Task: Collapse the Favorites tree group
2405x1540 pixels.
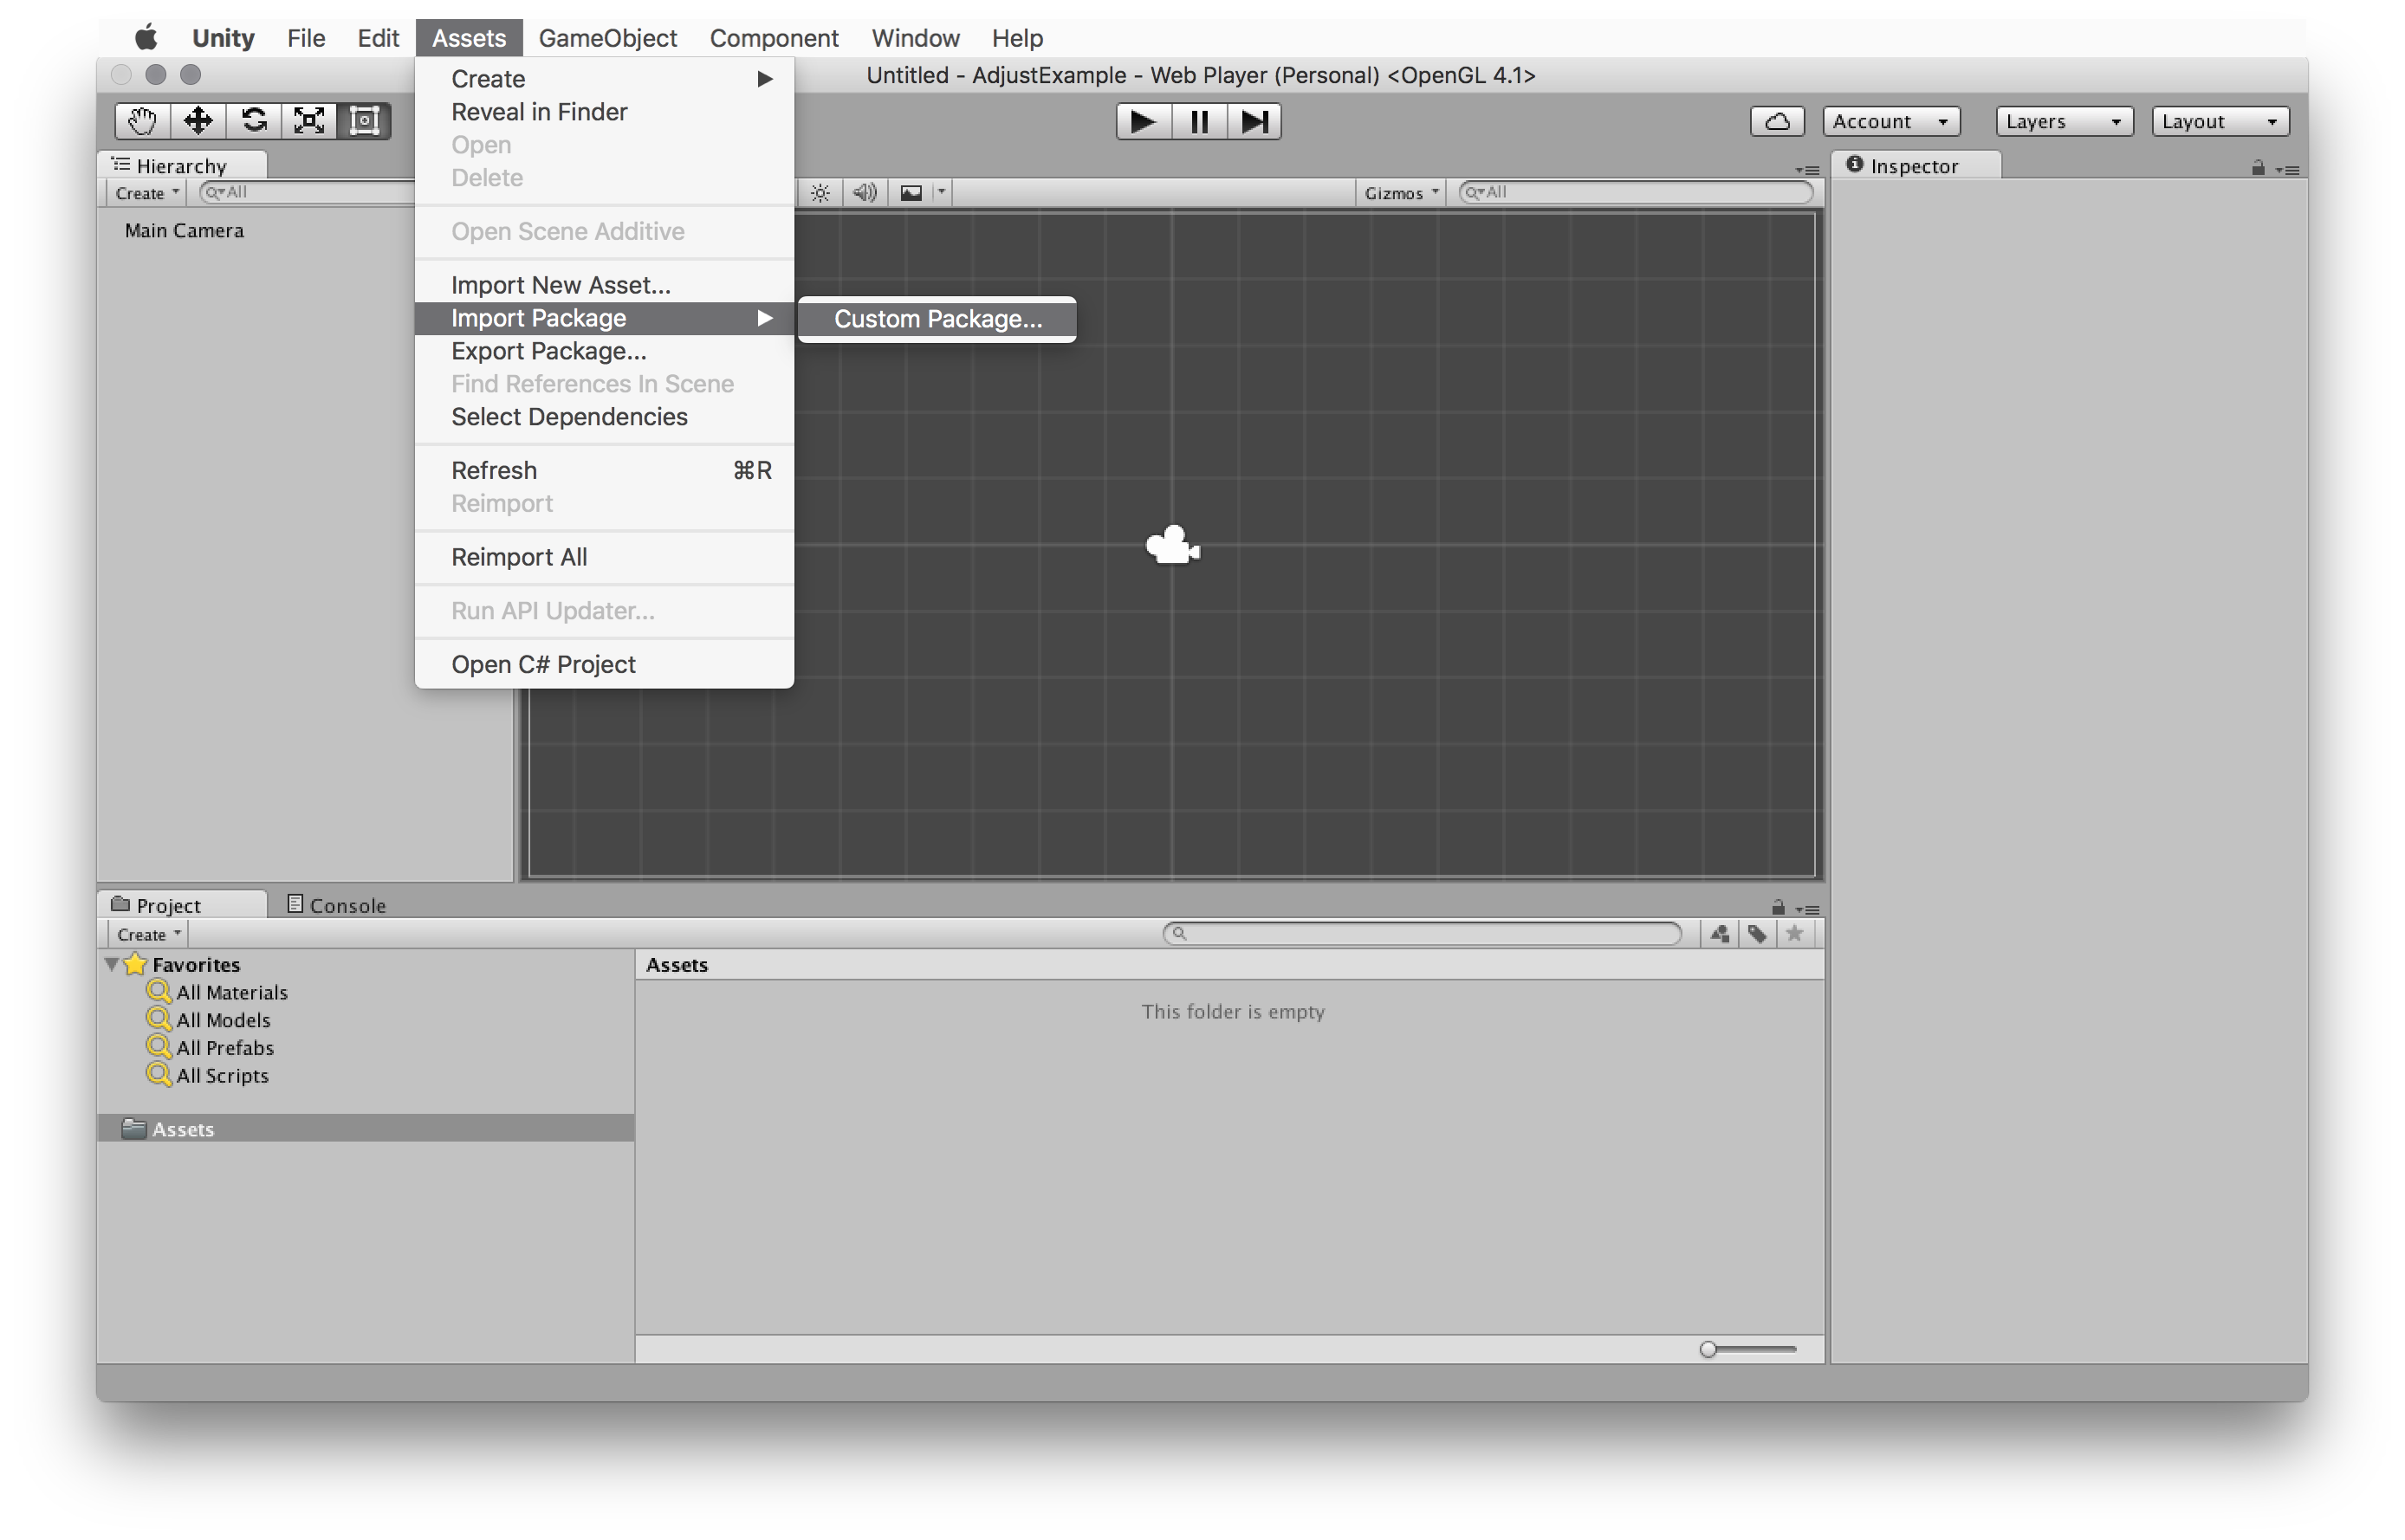Action: (112, 964)
